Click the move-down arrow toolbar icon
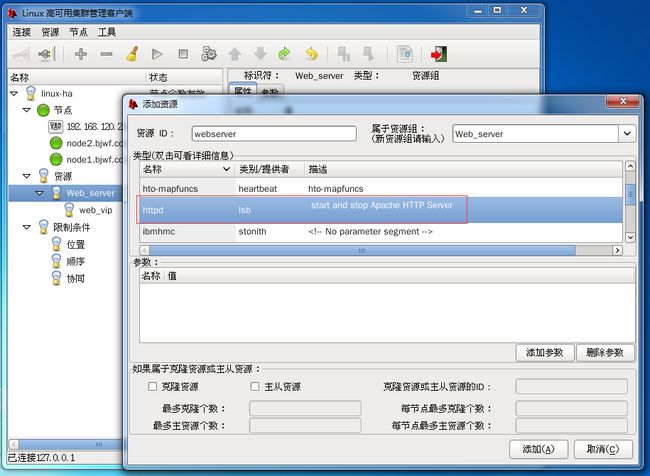This screenshot has width=650, height=476. click(x=260, y=54)
